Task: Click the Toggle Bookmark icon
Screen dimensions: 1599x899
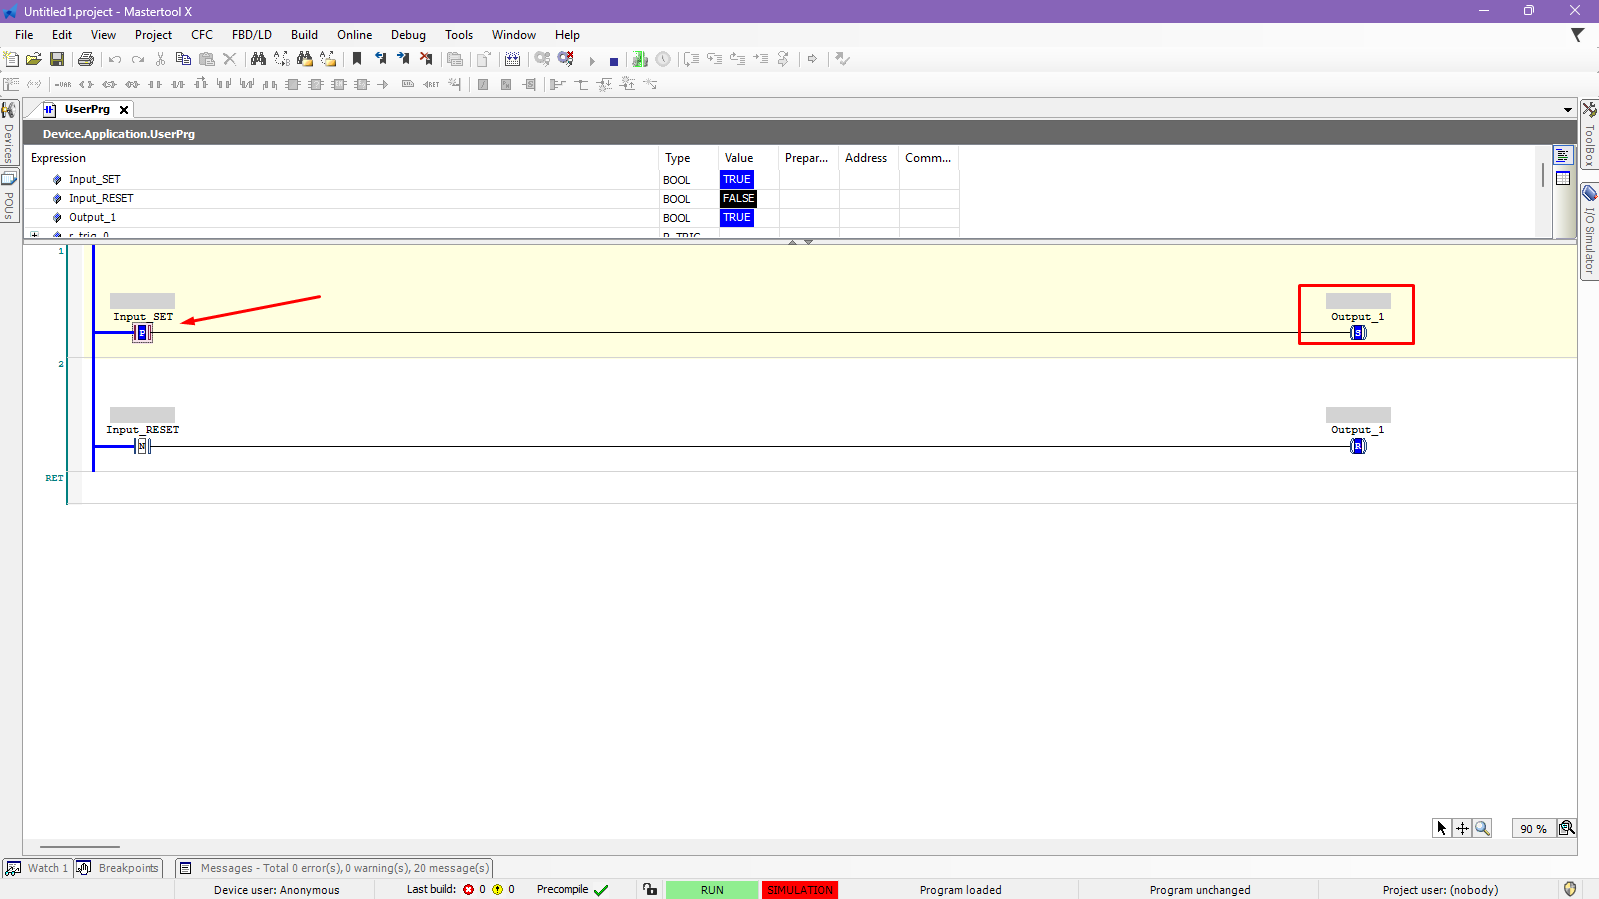Action: click(357, 60)
